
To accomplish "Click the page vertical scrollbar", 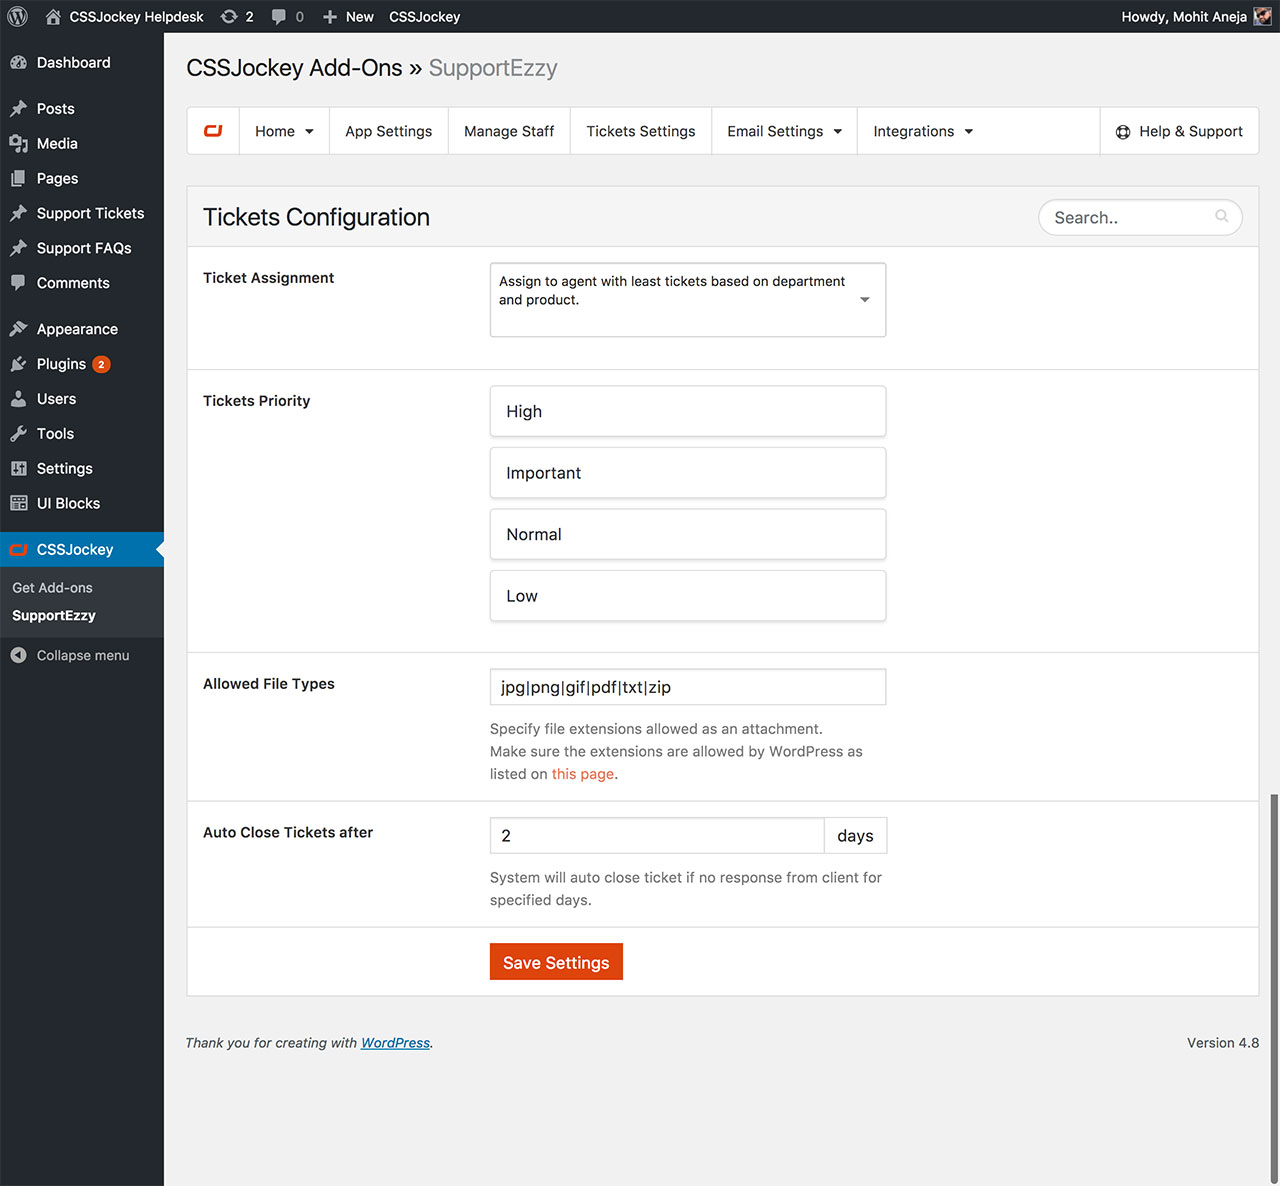I will point(1273,988).
